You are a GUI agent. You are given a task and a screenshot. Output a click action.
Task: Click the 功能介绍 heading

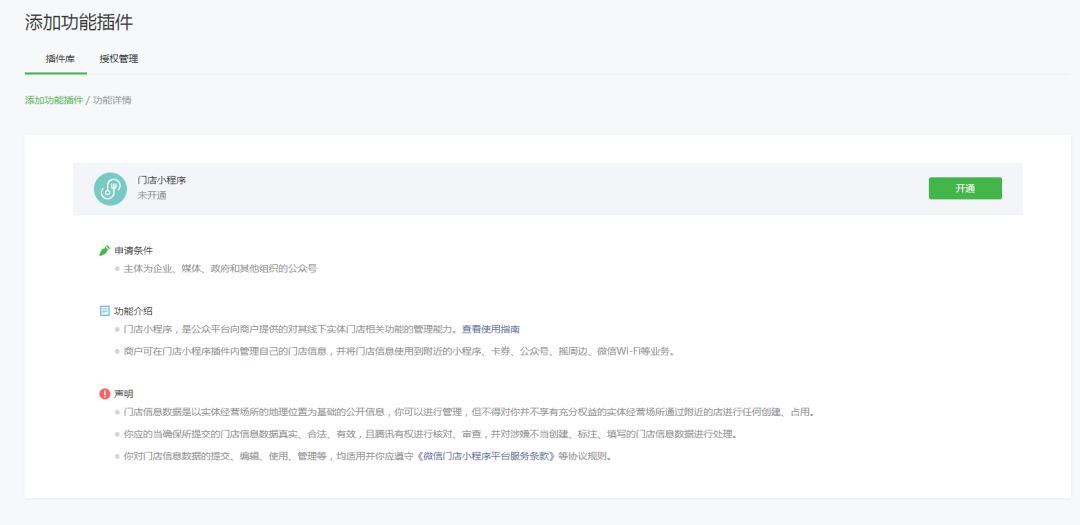(x=134, y=311)
